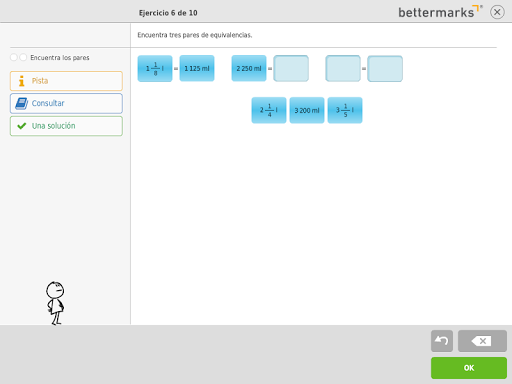The height and width of the screenshot is (384, 512).
Task: Click the first empty slot of third pair
Action: pos(343,69)
